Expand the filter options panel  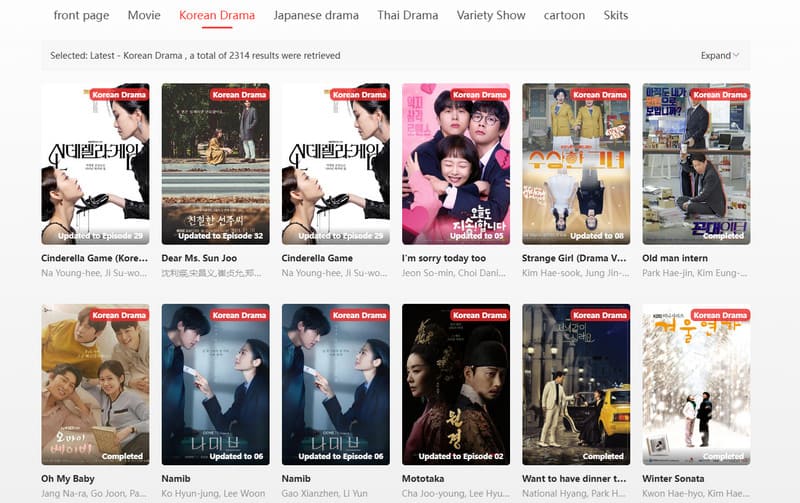pos(719,55)
